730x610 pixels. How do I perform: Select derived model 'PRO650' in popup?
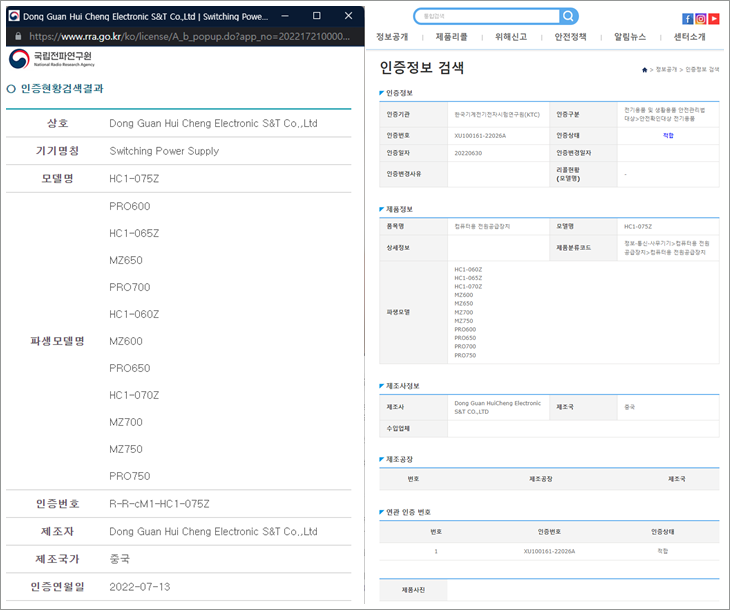pos(129,368)
